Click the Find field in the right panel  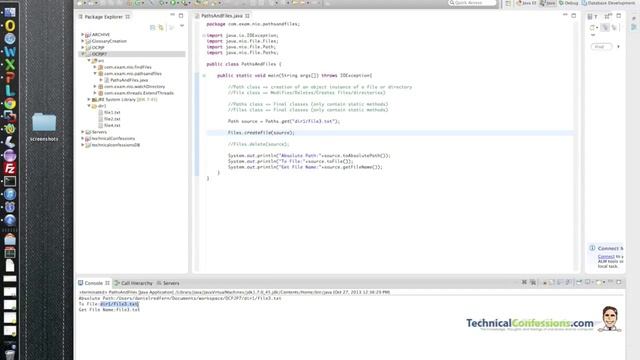(x=602, y=47)
